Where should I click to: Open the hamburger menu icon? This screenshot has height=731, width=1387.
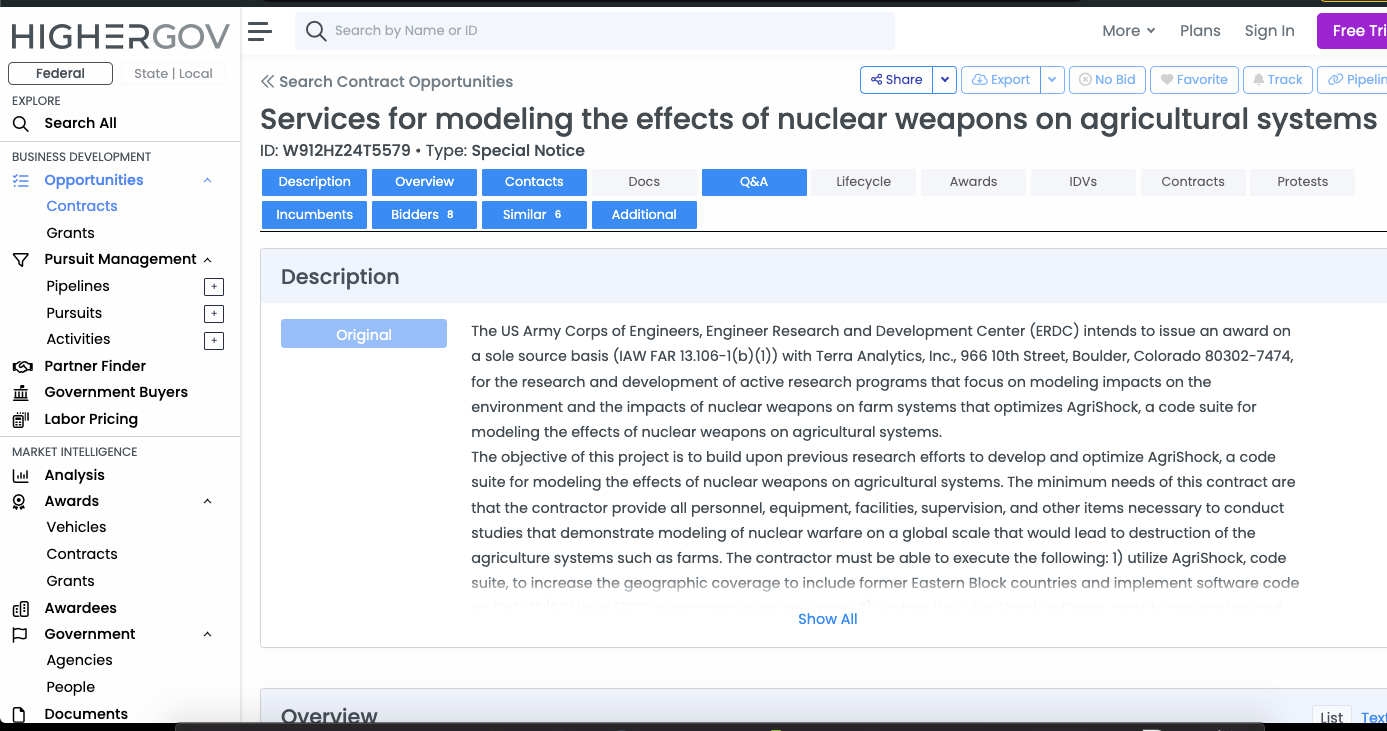(260, 31)
